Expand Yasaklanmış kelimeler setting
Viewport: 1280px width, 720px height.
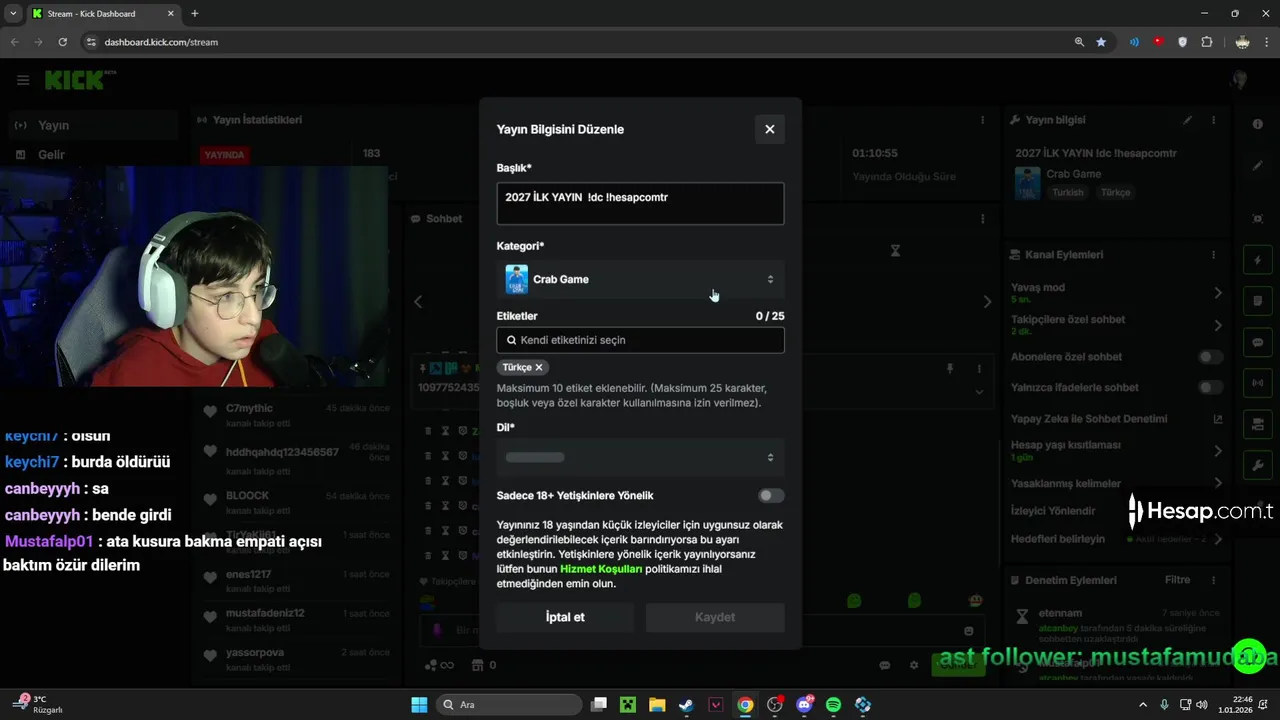tap(1218, 484)
